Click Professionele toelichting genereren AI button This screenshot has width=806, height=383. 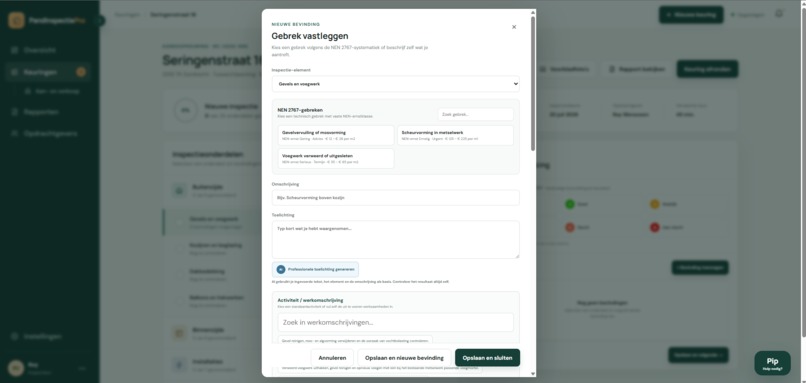point(315,269)
